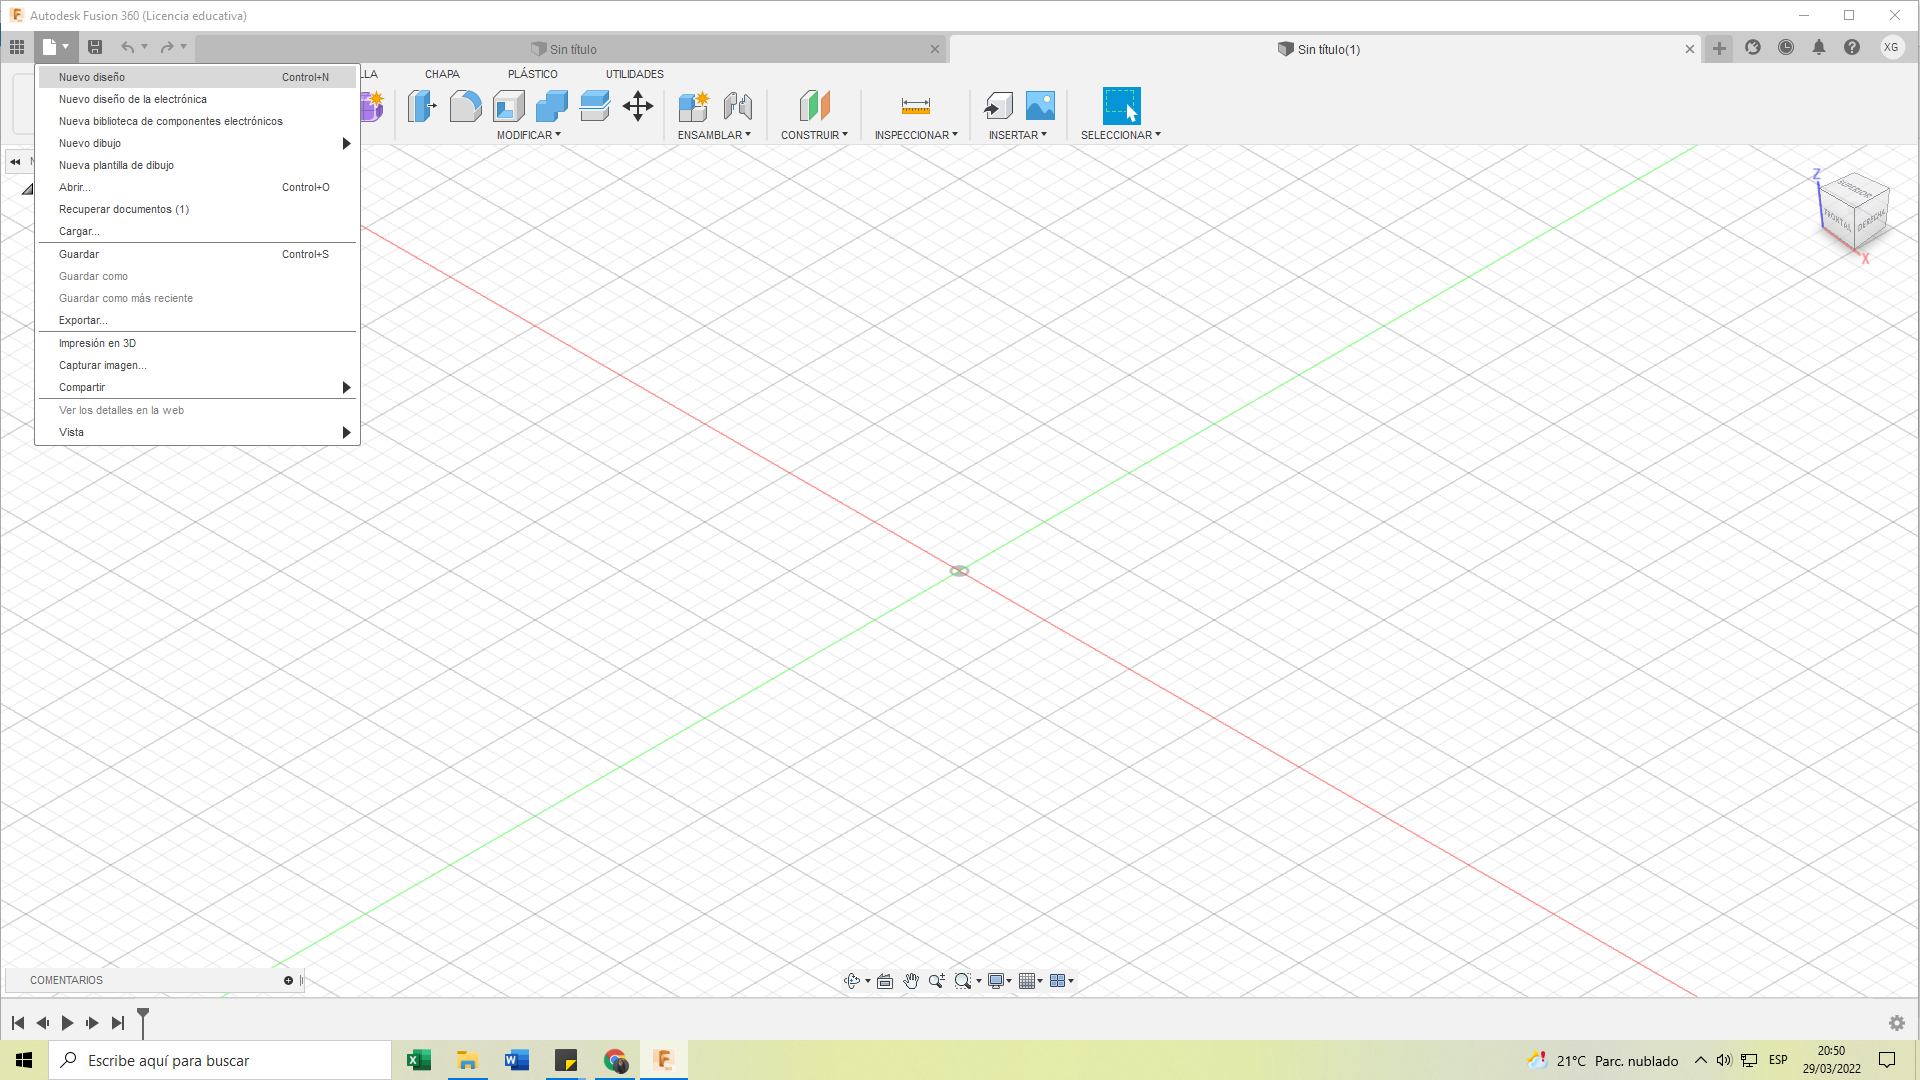Toggle the browser panel collapse arrows
The image size is (1920, 1080).
point(15,161)
